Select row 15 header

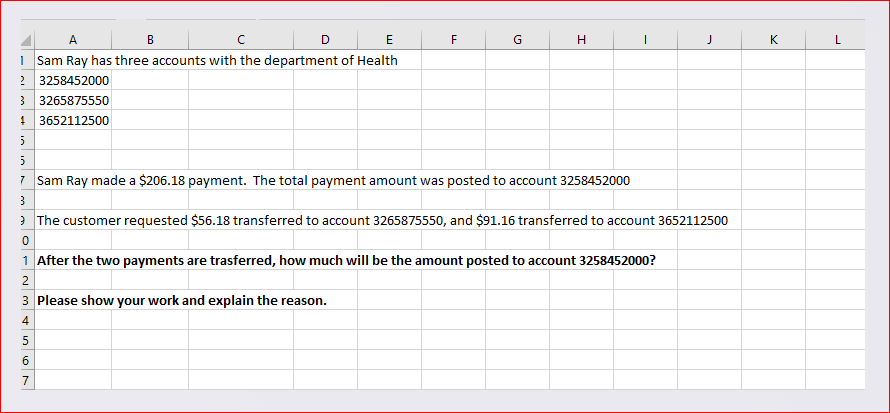pos(28,340)
